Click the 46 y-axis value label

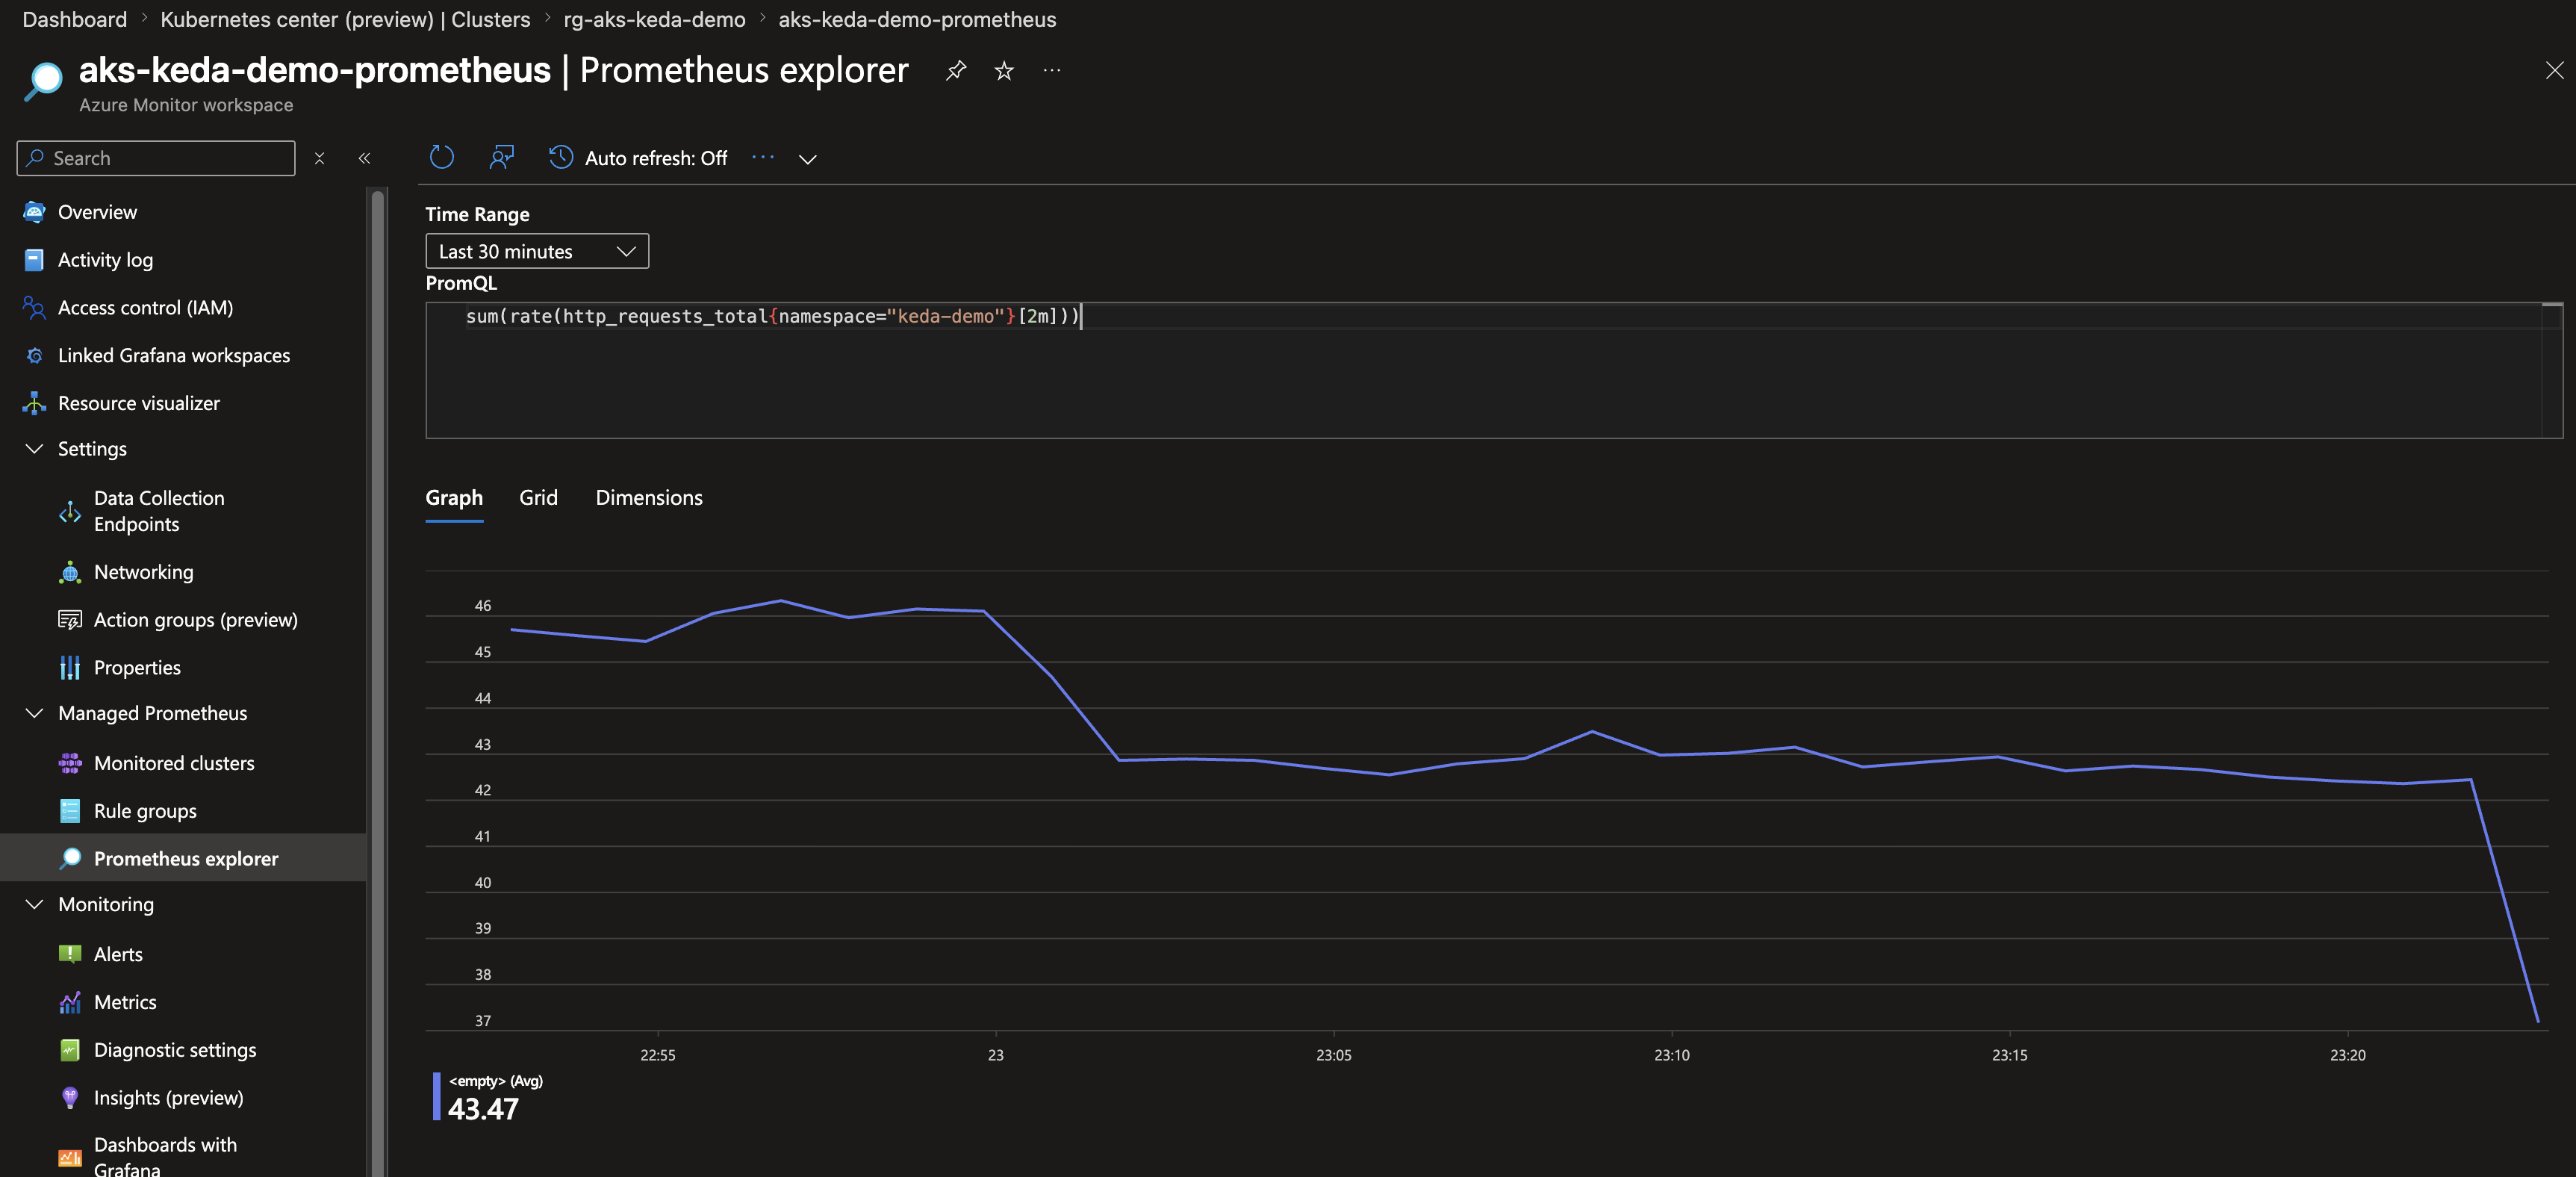tap(483, 606)
